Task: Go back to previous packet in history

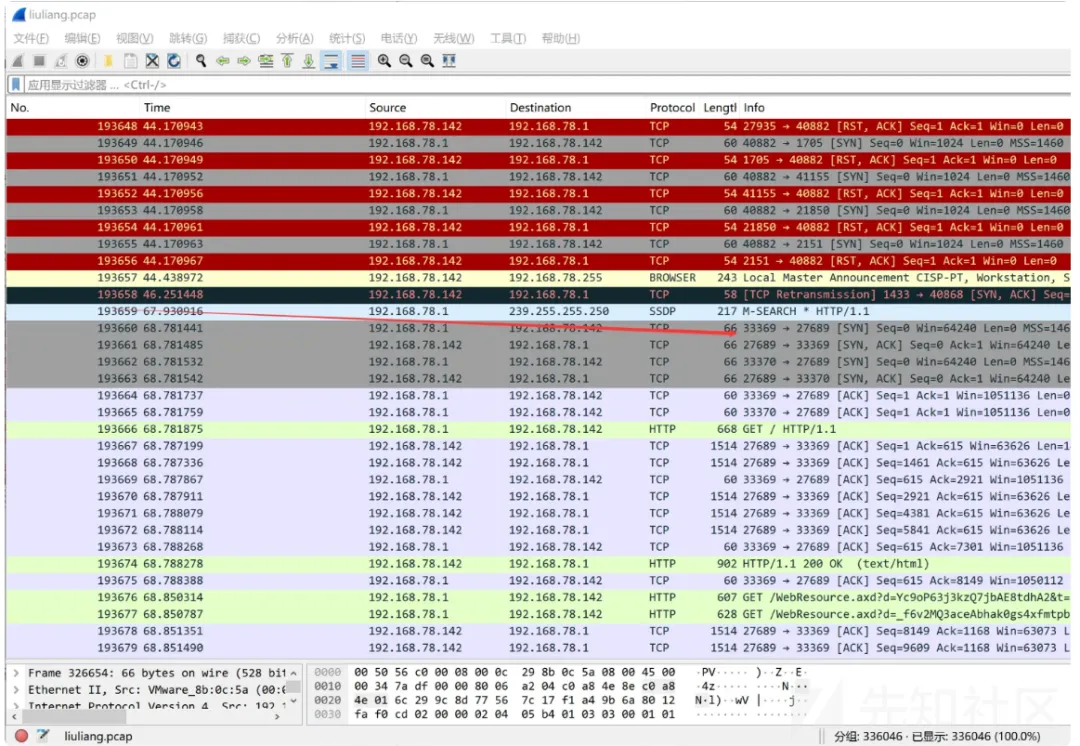Action: tap(222, 61)
